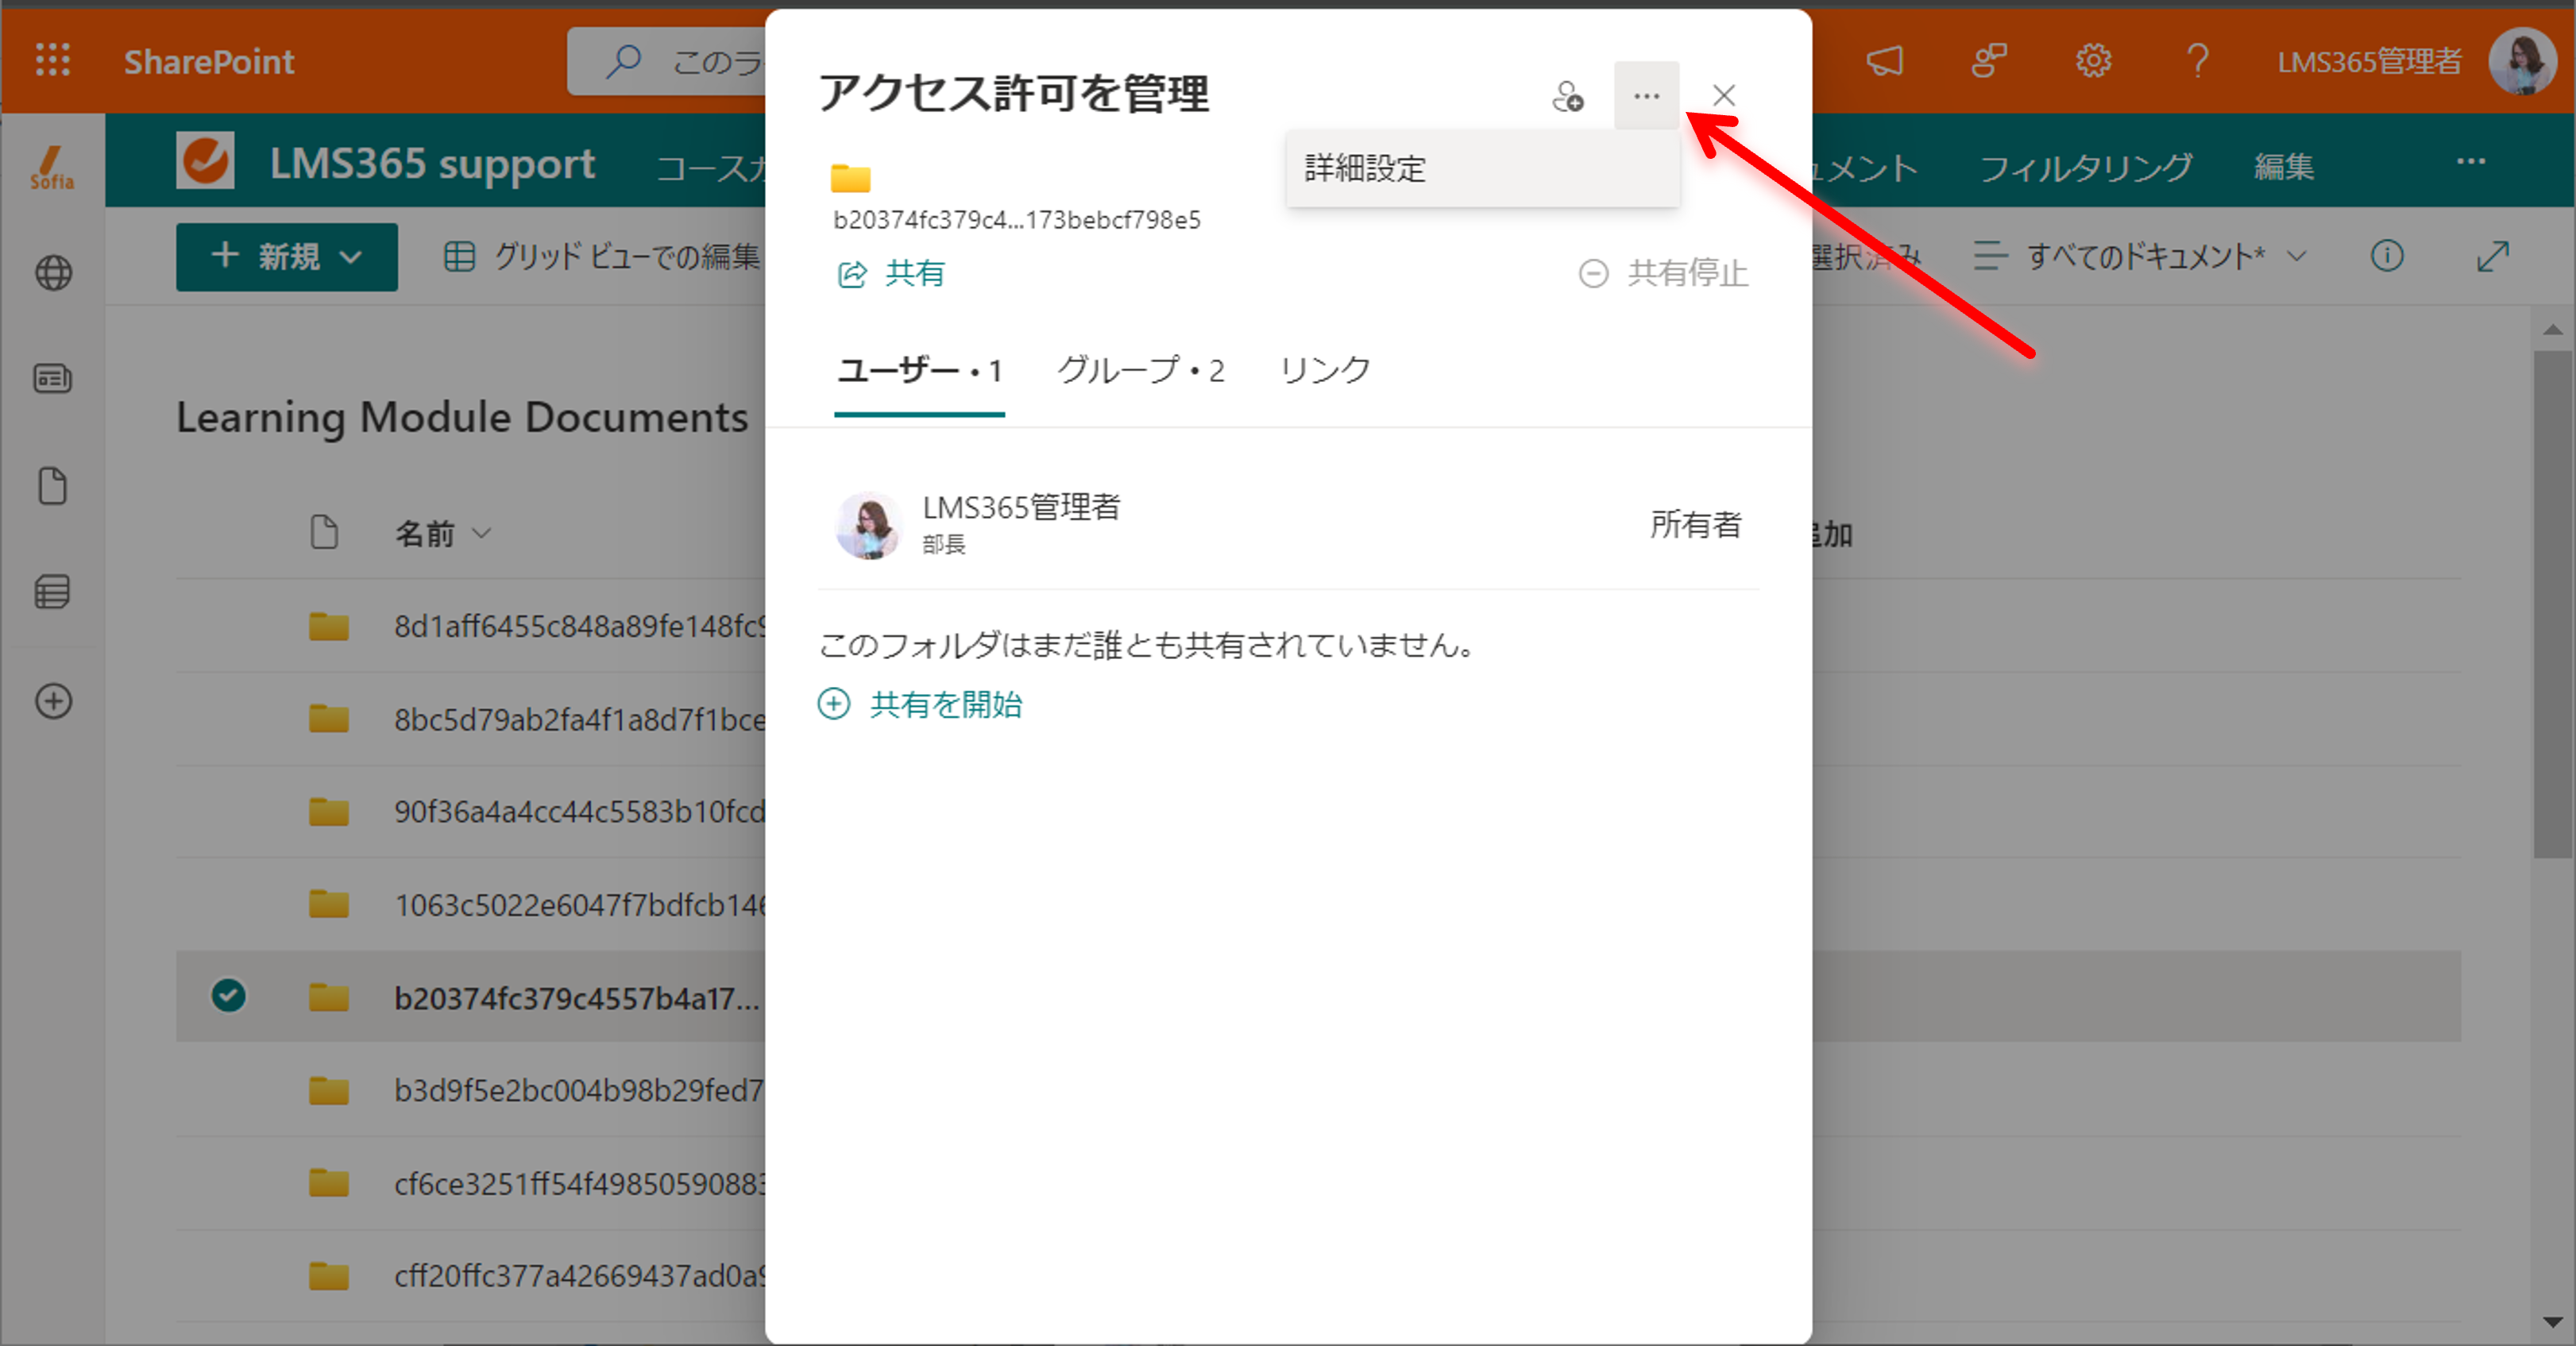The width and height of the screenshot is (2576, 1346).
Task: Click the site navigation overflow dots
Action: click(x=2470, y=161)
